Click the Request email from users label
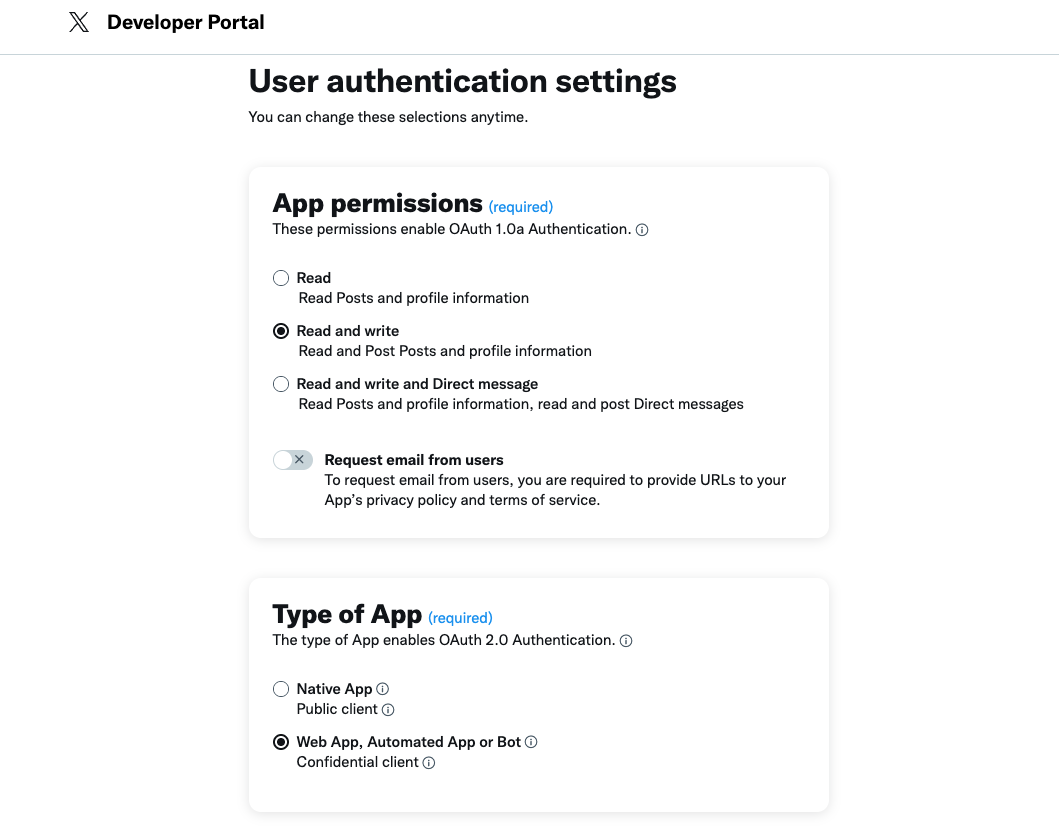The width and height of the screenshot is (1059, 836). pyautogui.click(x=414, y=460)
